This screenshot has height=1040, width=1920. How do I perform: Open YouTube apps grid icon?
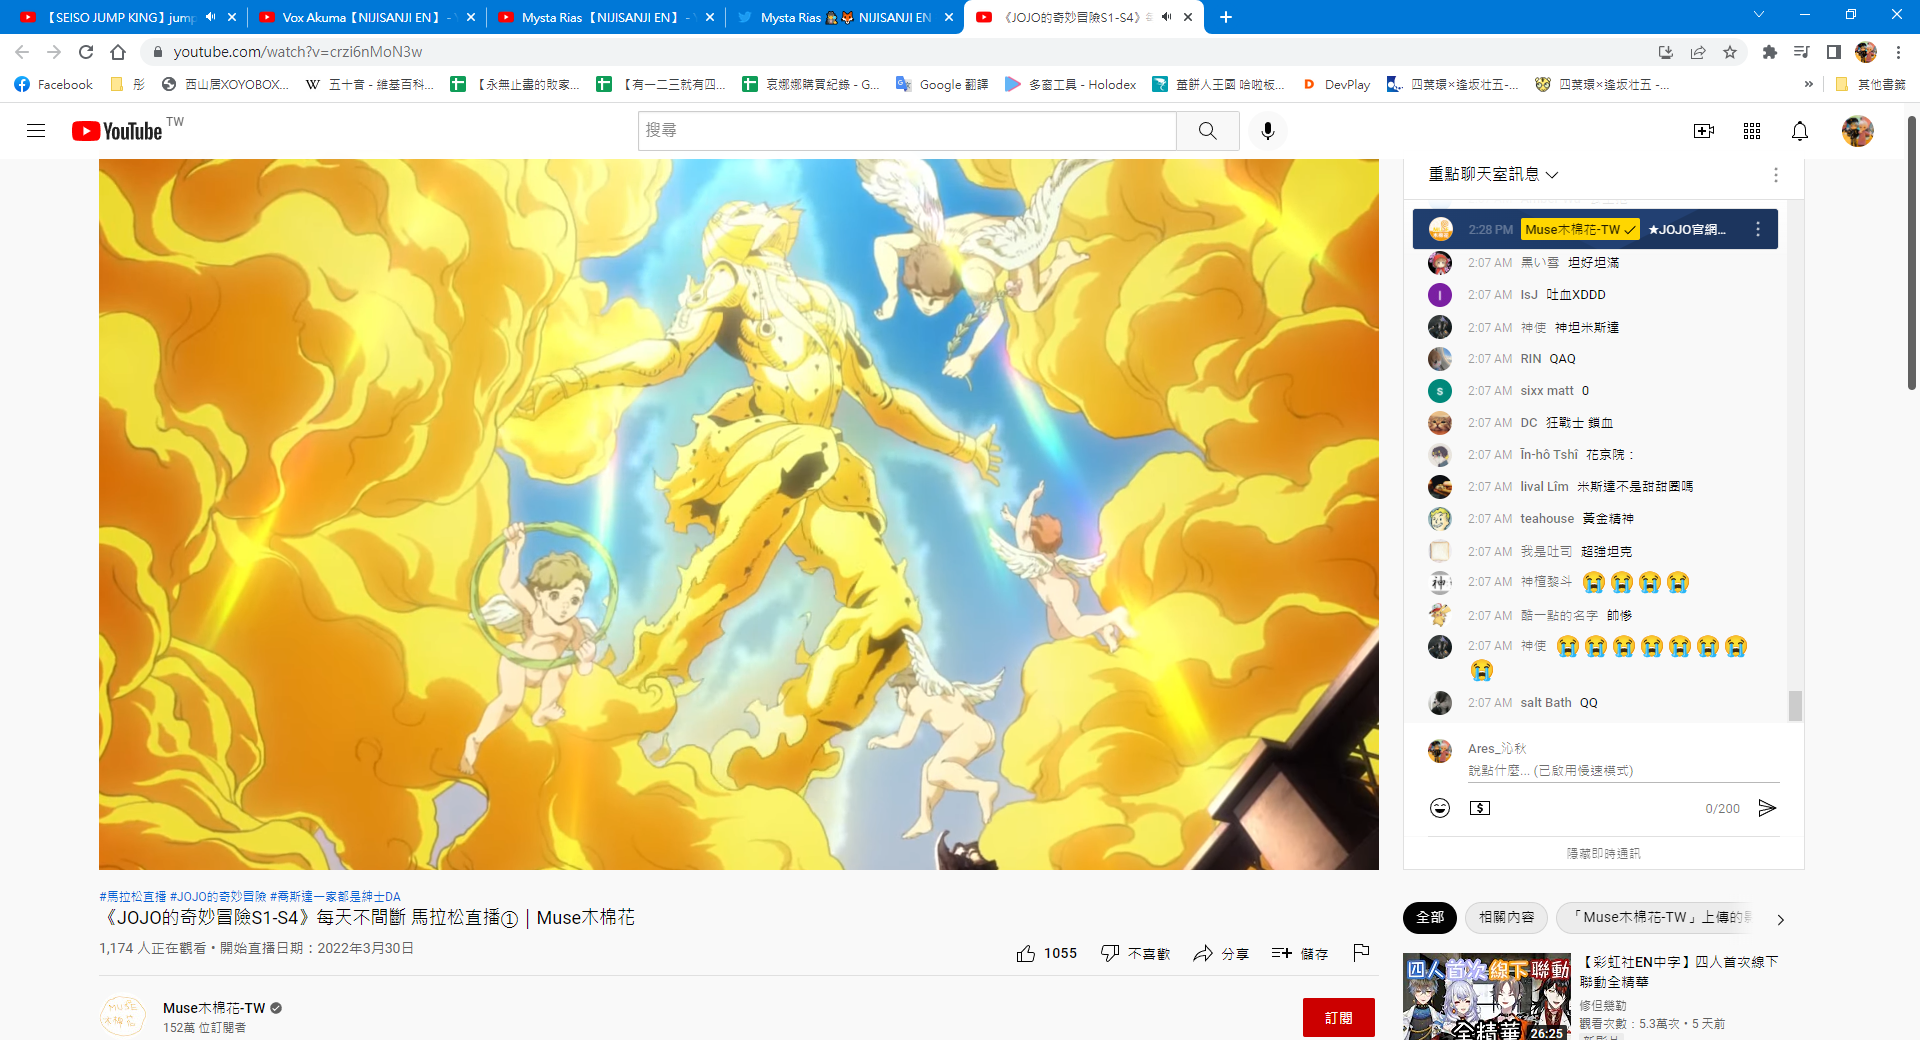(1752, 131)
